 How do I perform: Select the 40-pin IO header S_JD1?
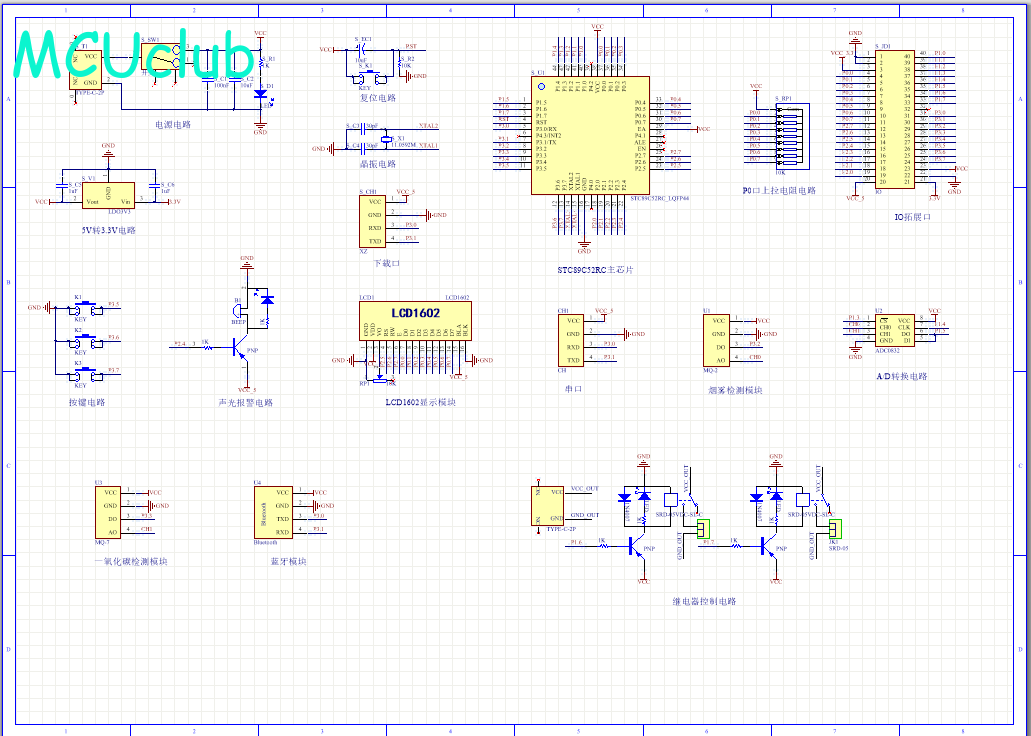coord(894,119)
